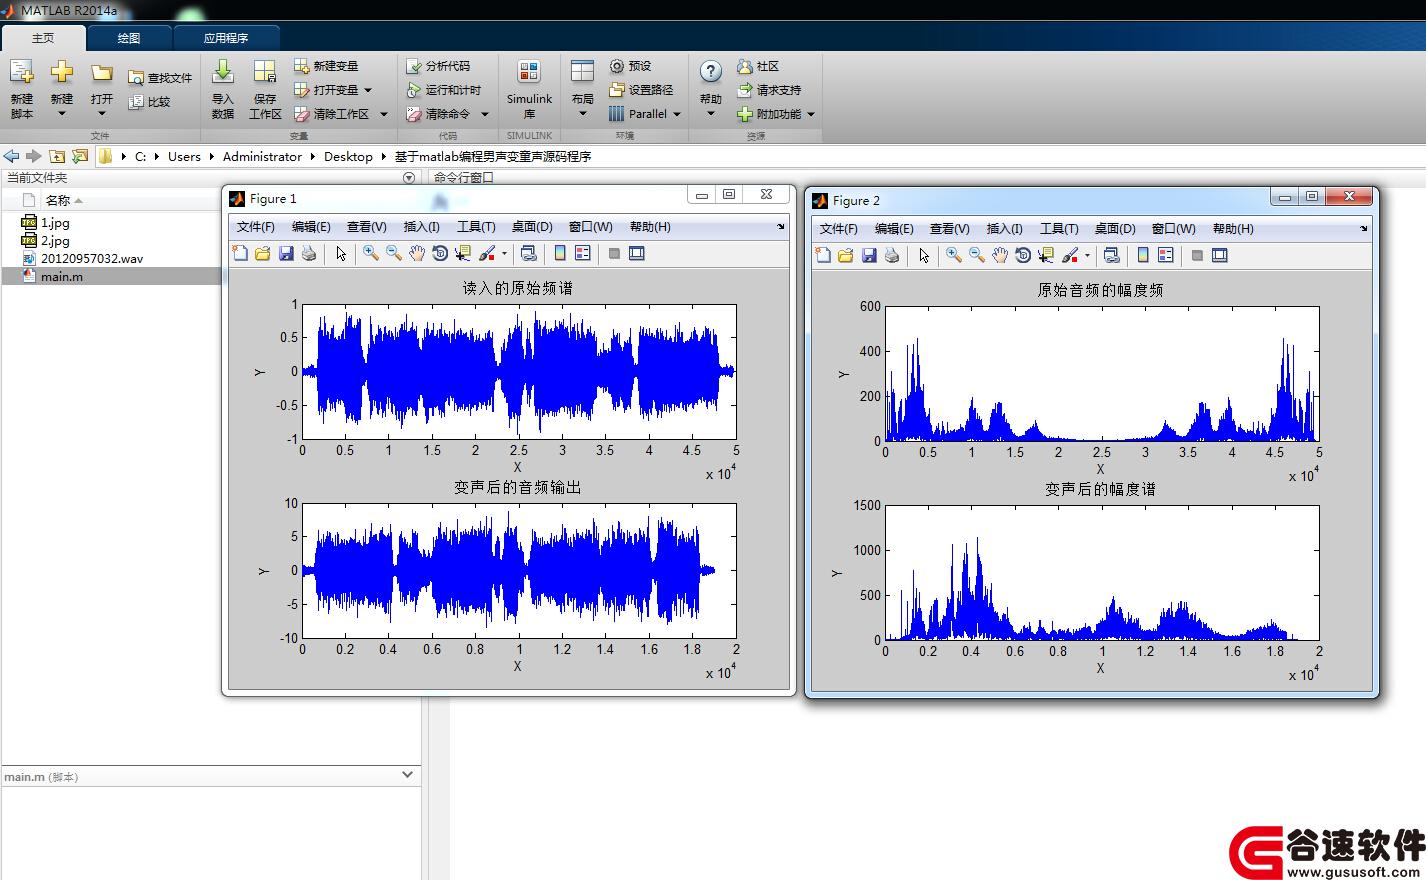Expand the Open Variable (打开变量) dropdown
1426x880 pixels.
368,90
